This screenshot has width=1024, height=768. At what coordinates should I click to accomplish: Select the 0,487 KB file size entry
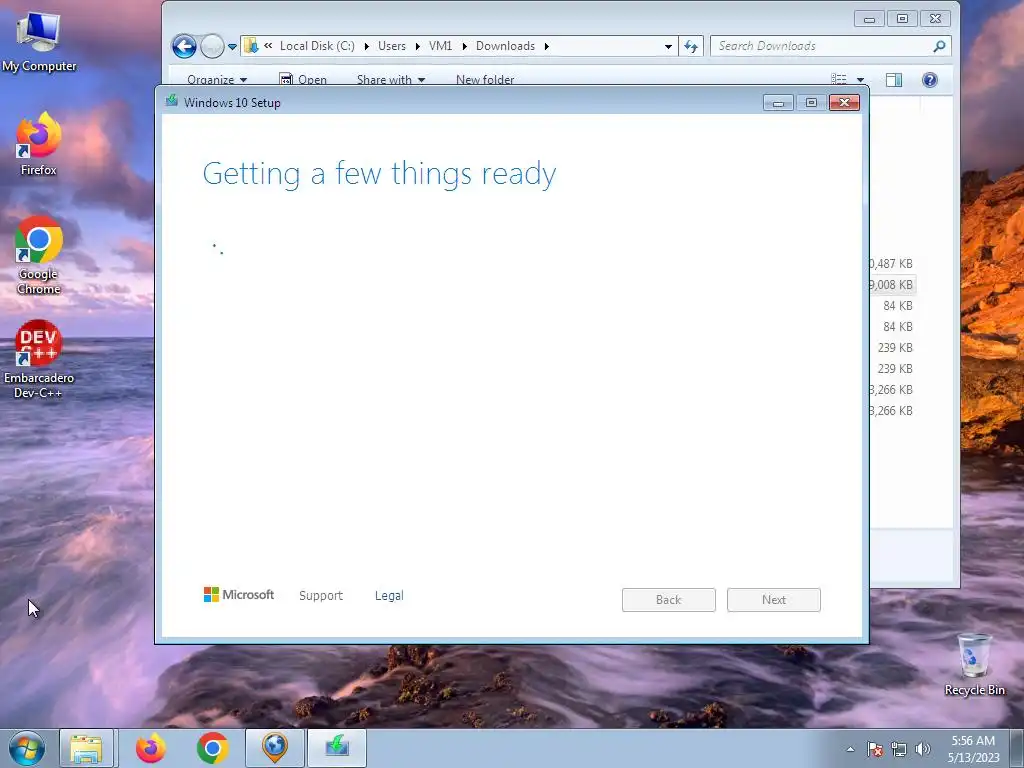click(x=891, y=264)
